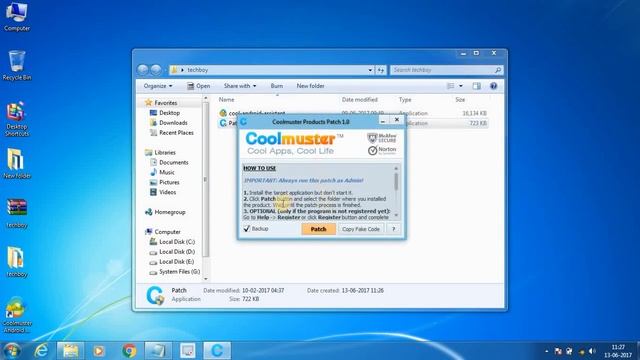Image resolution: width=640 pixels, height=360 pixels.
Task: Sort by Size column header
Action: (460, 100)
